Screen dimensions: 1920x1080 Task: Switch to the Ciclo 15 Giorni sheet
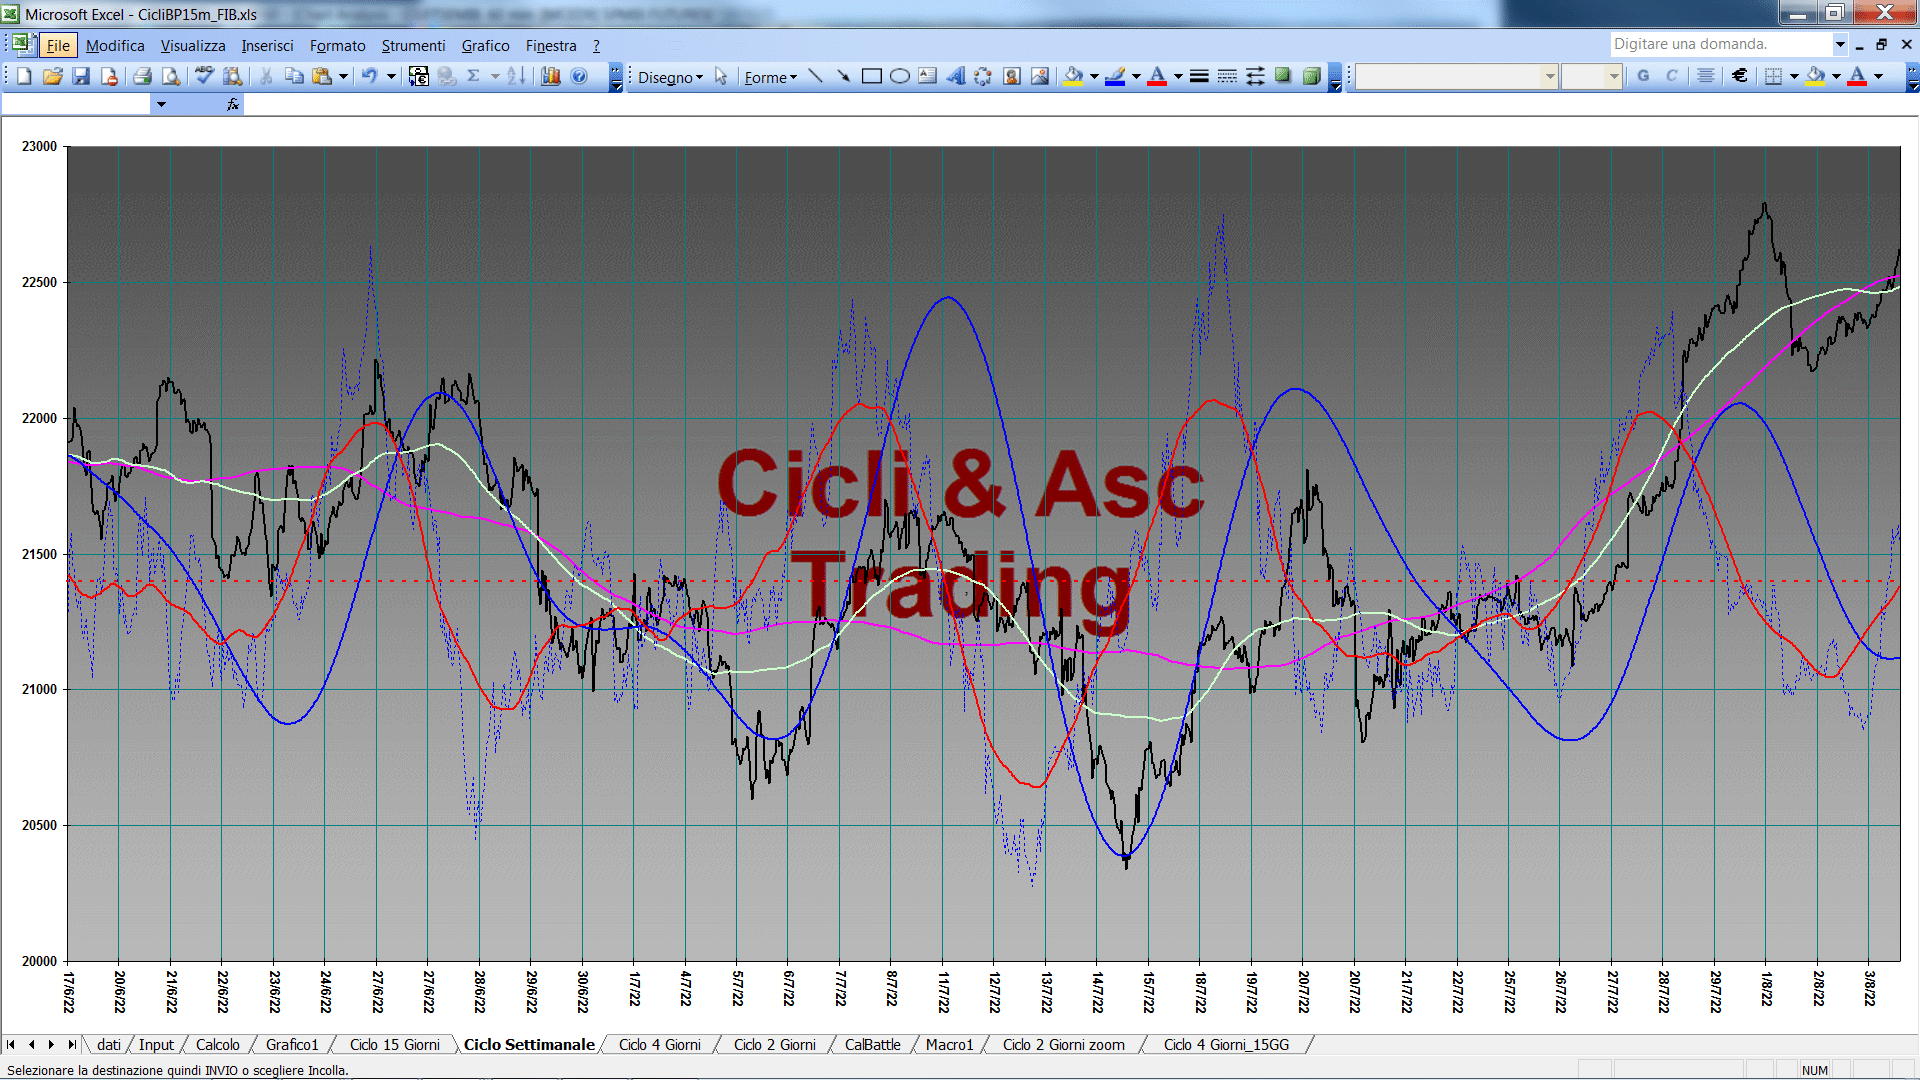click(394, 1044)
